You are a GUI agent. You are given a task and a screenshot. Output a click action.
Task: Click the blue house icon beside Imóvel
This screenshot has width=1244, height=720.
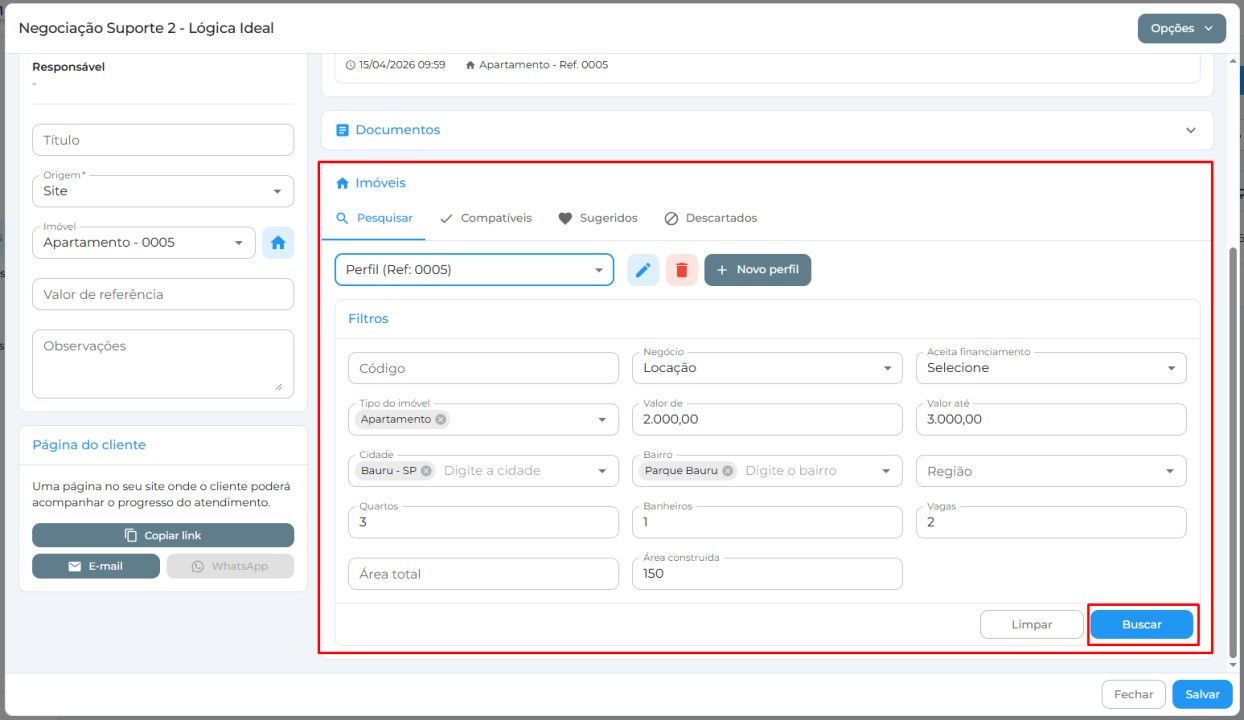pyautogui.click(x=278, y=242)
